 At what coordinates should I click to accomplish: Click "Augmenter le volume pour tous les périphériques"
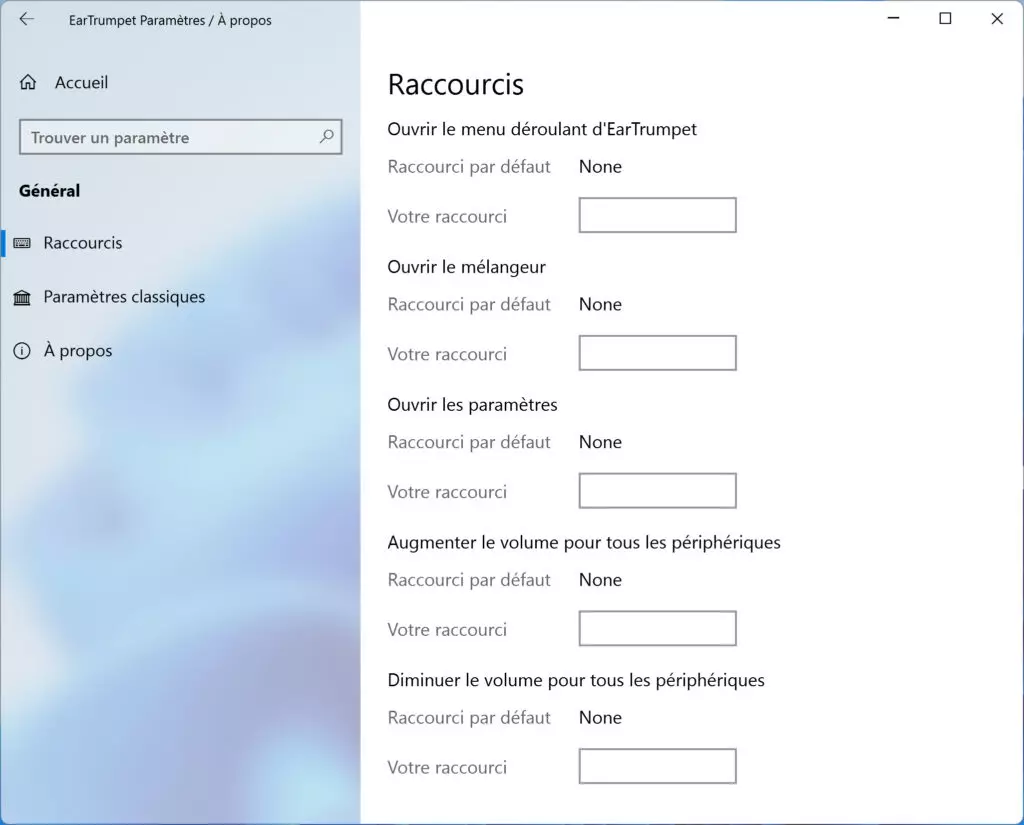pos(584,543)
